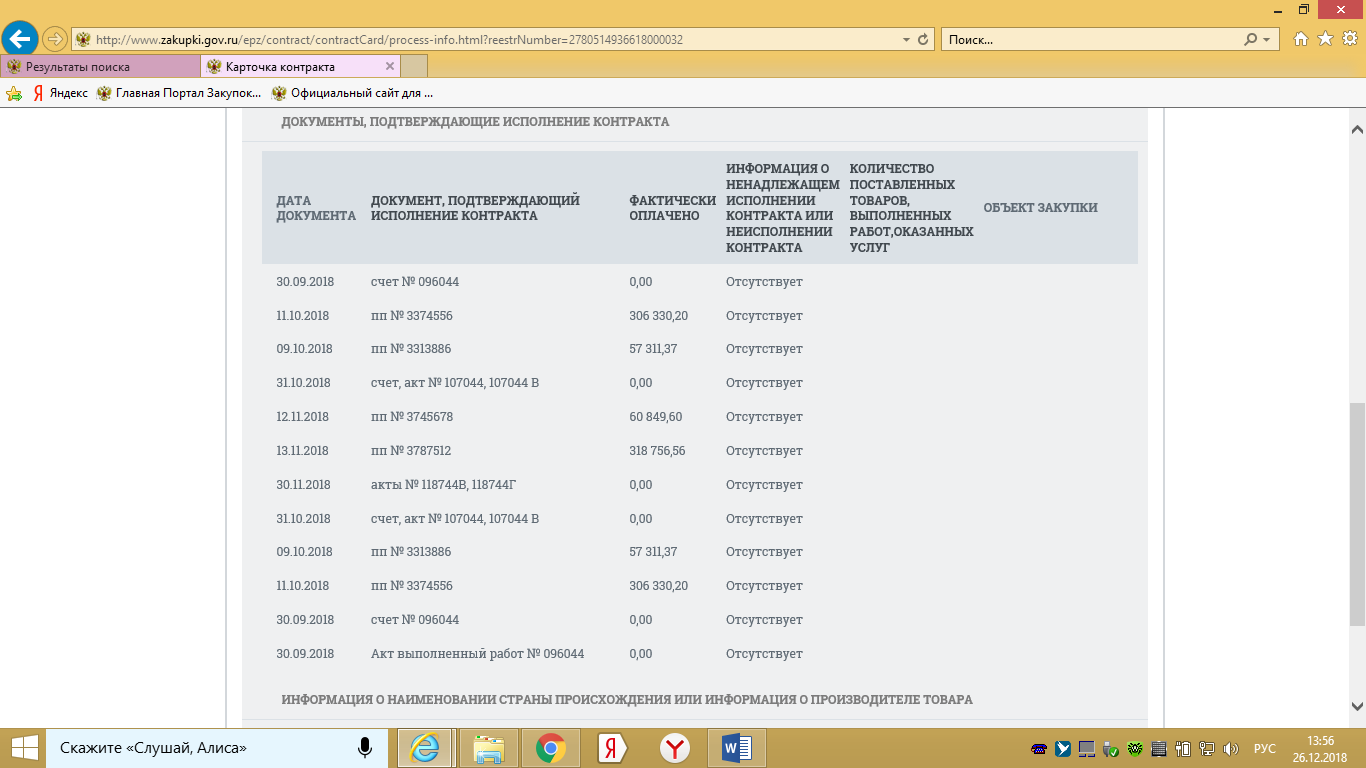Image resolution: width=1366 pixels, height=768 pixels.
Task: Click Информация о наименовании страны происхождения heading
Action: point(627,700)
